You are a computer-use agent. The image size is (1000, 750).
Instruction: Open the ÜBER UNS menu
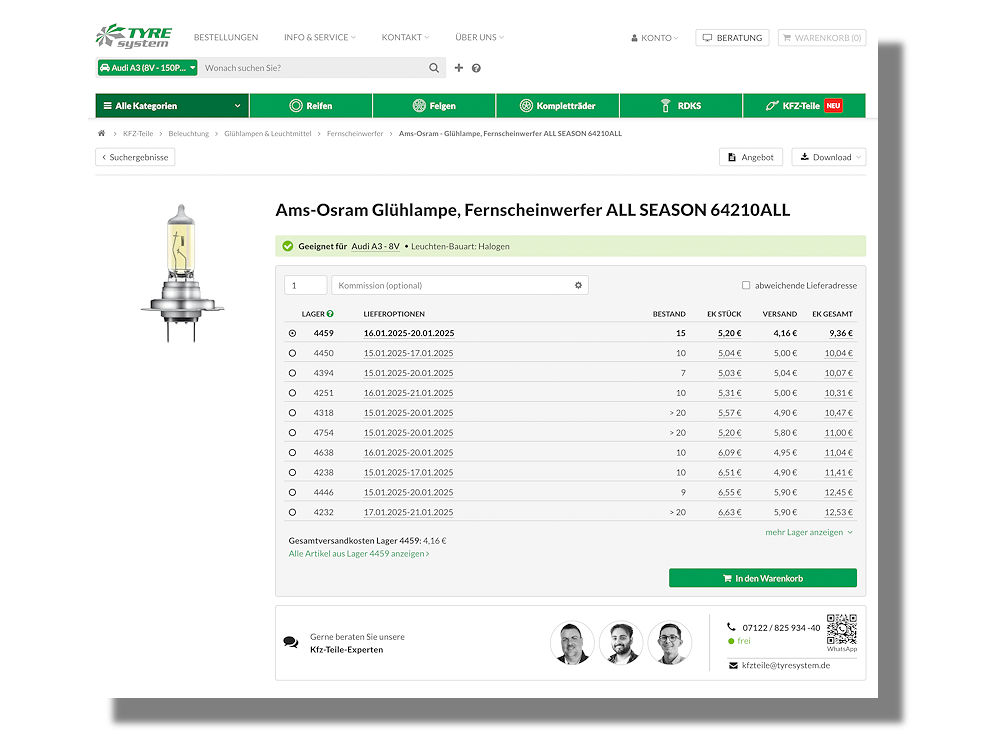[x=479, y=38]
